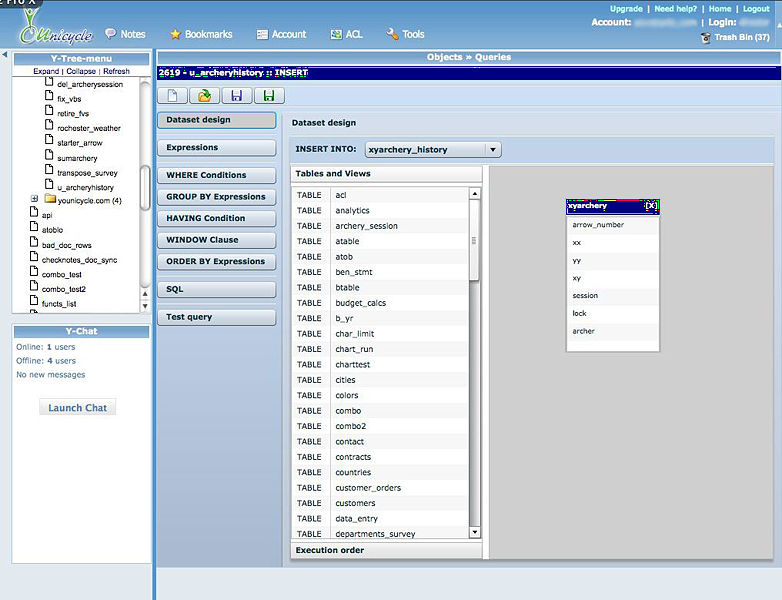Open the Tools menu

click(405, 34)
